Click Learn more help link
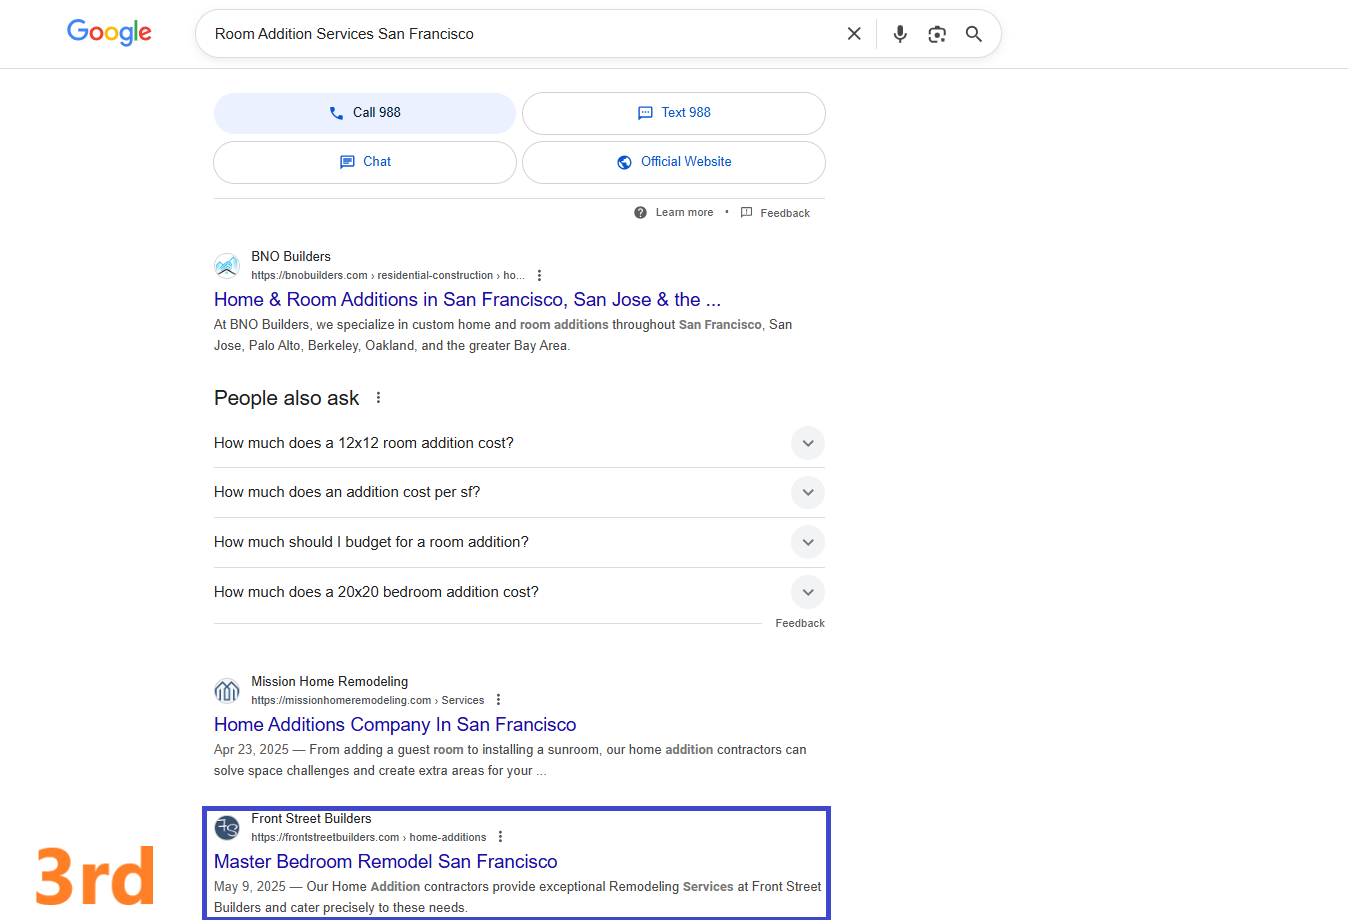1348x920 pixels. tap(674, 213)
